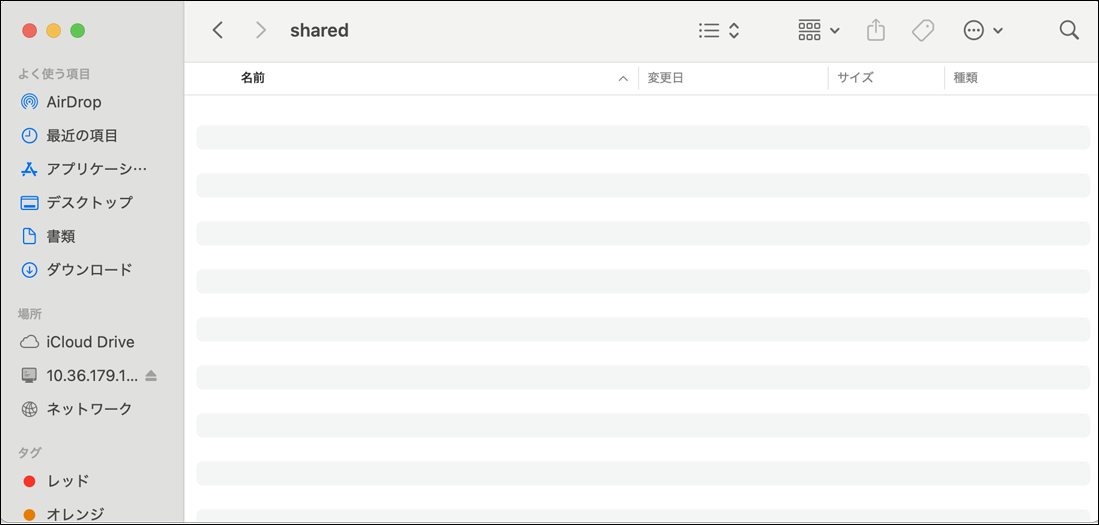Viewport: 1099px width, 525px height.
Task: Sort by 変更日 column header
Action: pyautogui.click(x=665, y=78)
